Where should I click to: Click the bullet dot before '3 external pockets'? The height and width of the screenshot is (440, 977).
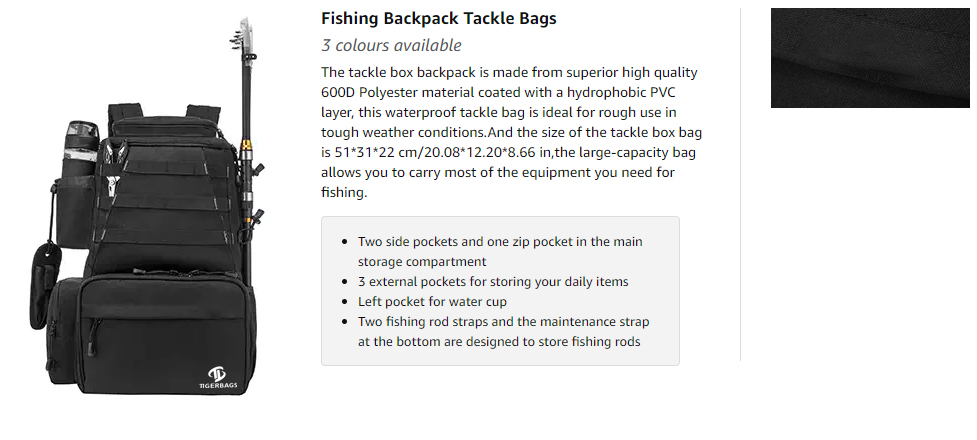(x=345, y=282)
